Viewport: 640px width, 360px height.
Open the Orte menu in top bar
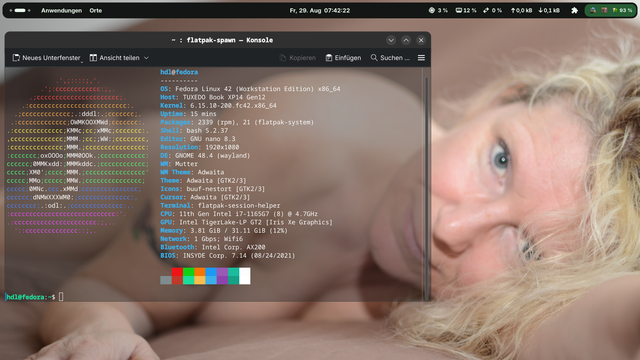click(x=96, y=11)
